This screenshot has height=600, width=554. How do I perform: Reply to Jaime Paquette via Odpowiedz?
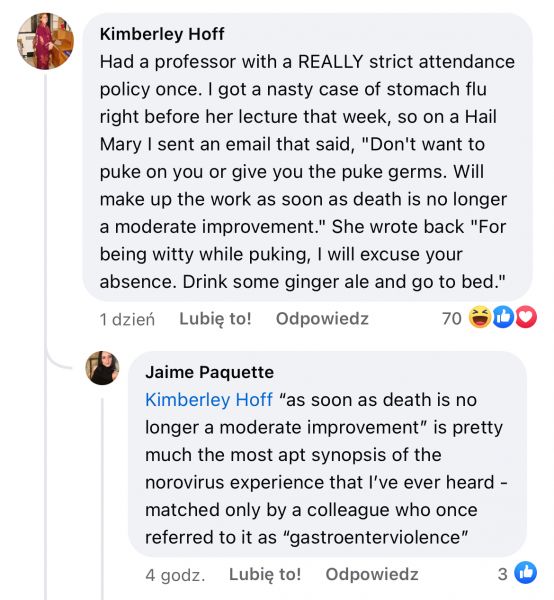(x=372, y=574)
